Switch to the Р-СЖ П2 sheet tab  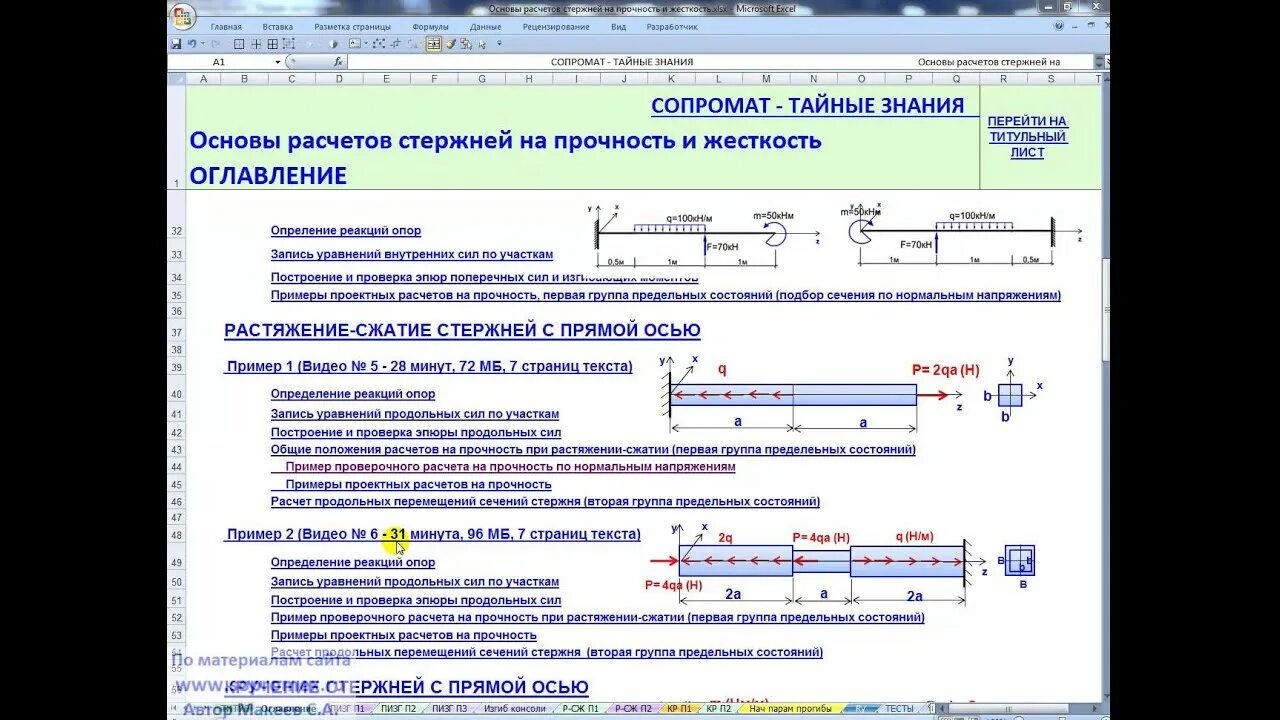(x=632, y=709)
